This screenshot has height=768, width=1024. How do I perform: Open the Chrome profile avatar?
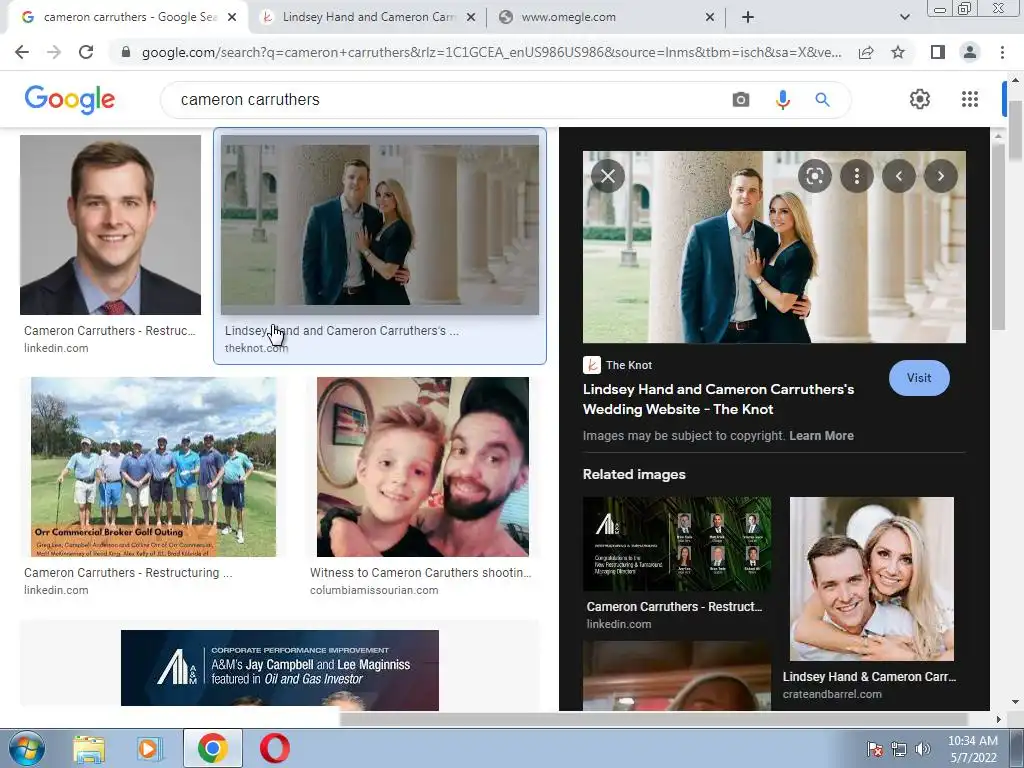click(970, 52)
